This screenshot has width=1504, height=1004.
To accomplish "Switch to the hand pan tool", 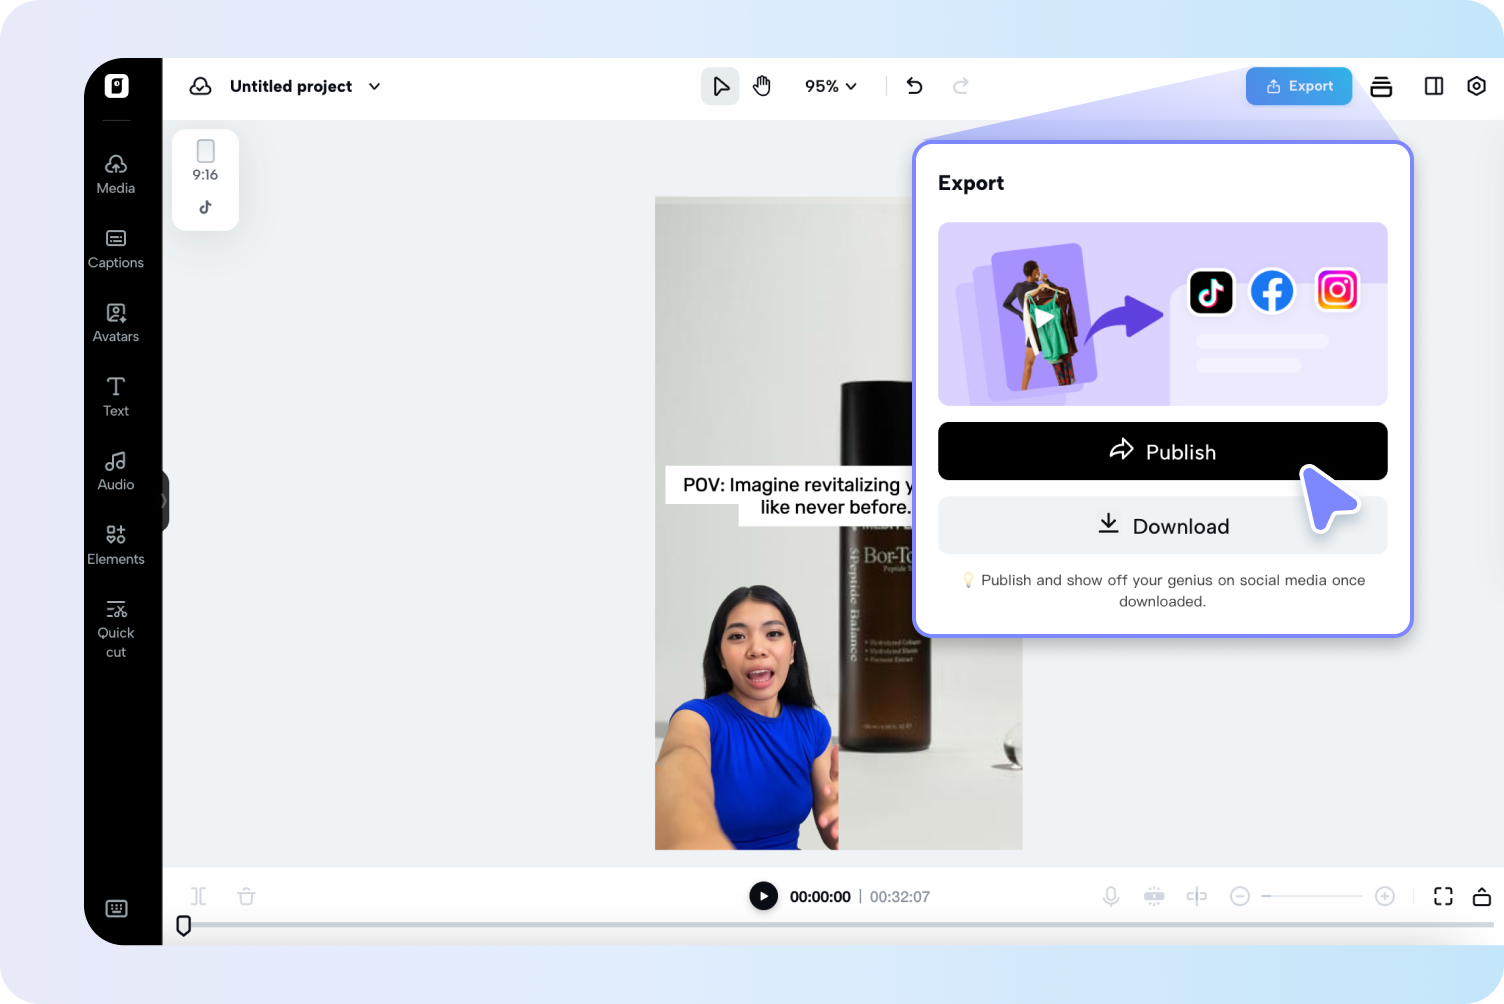I will coord(762,86).
